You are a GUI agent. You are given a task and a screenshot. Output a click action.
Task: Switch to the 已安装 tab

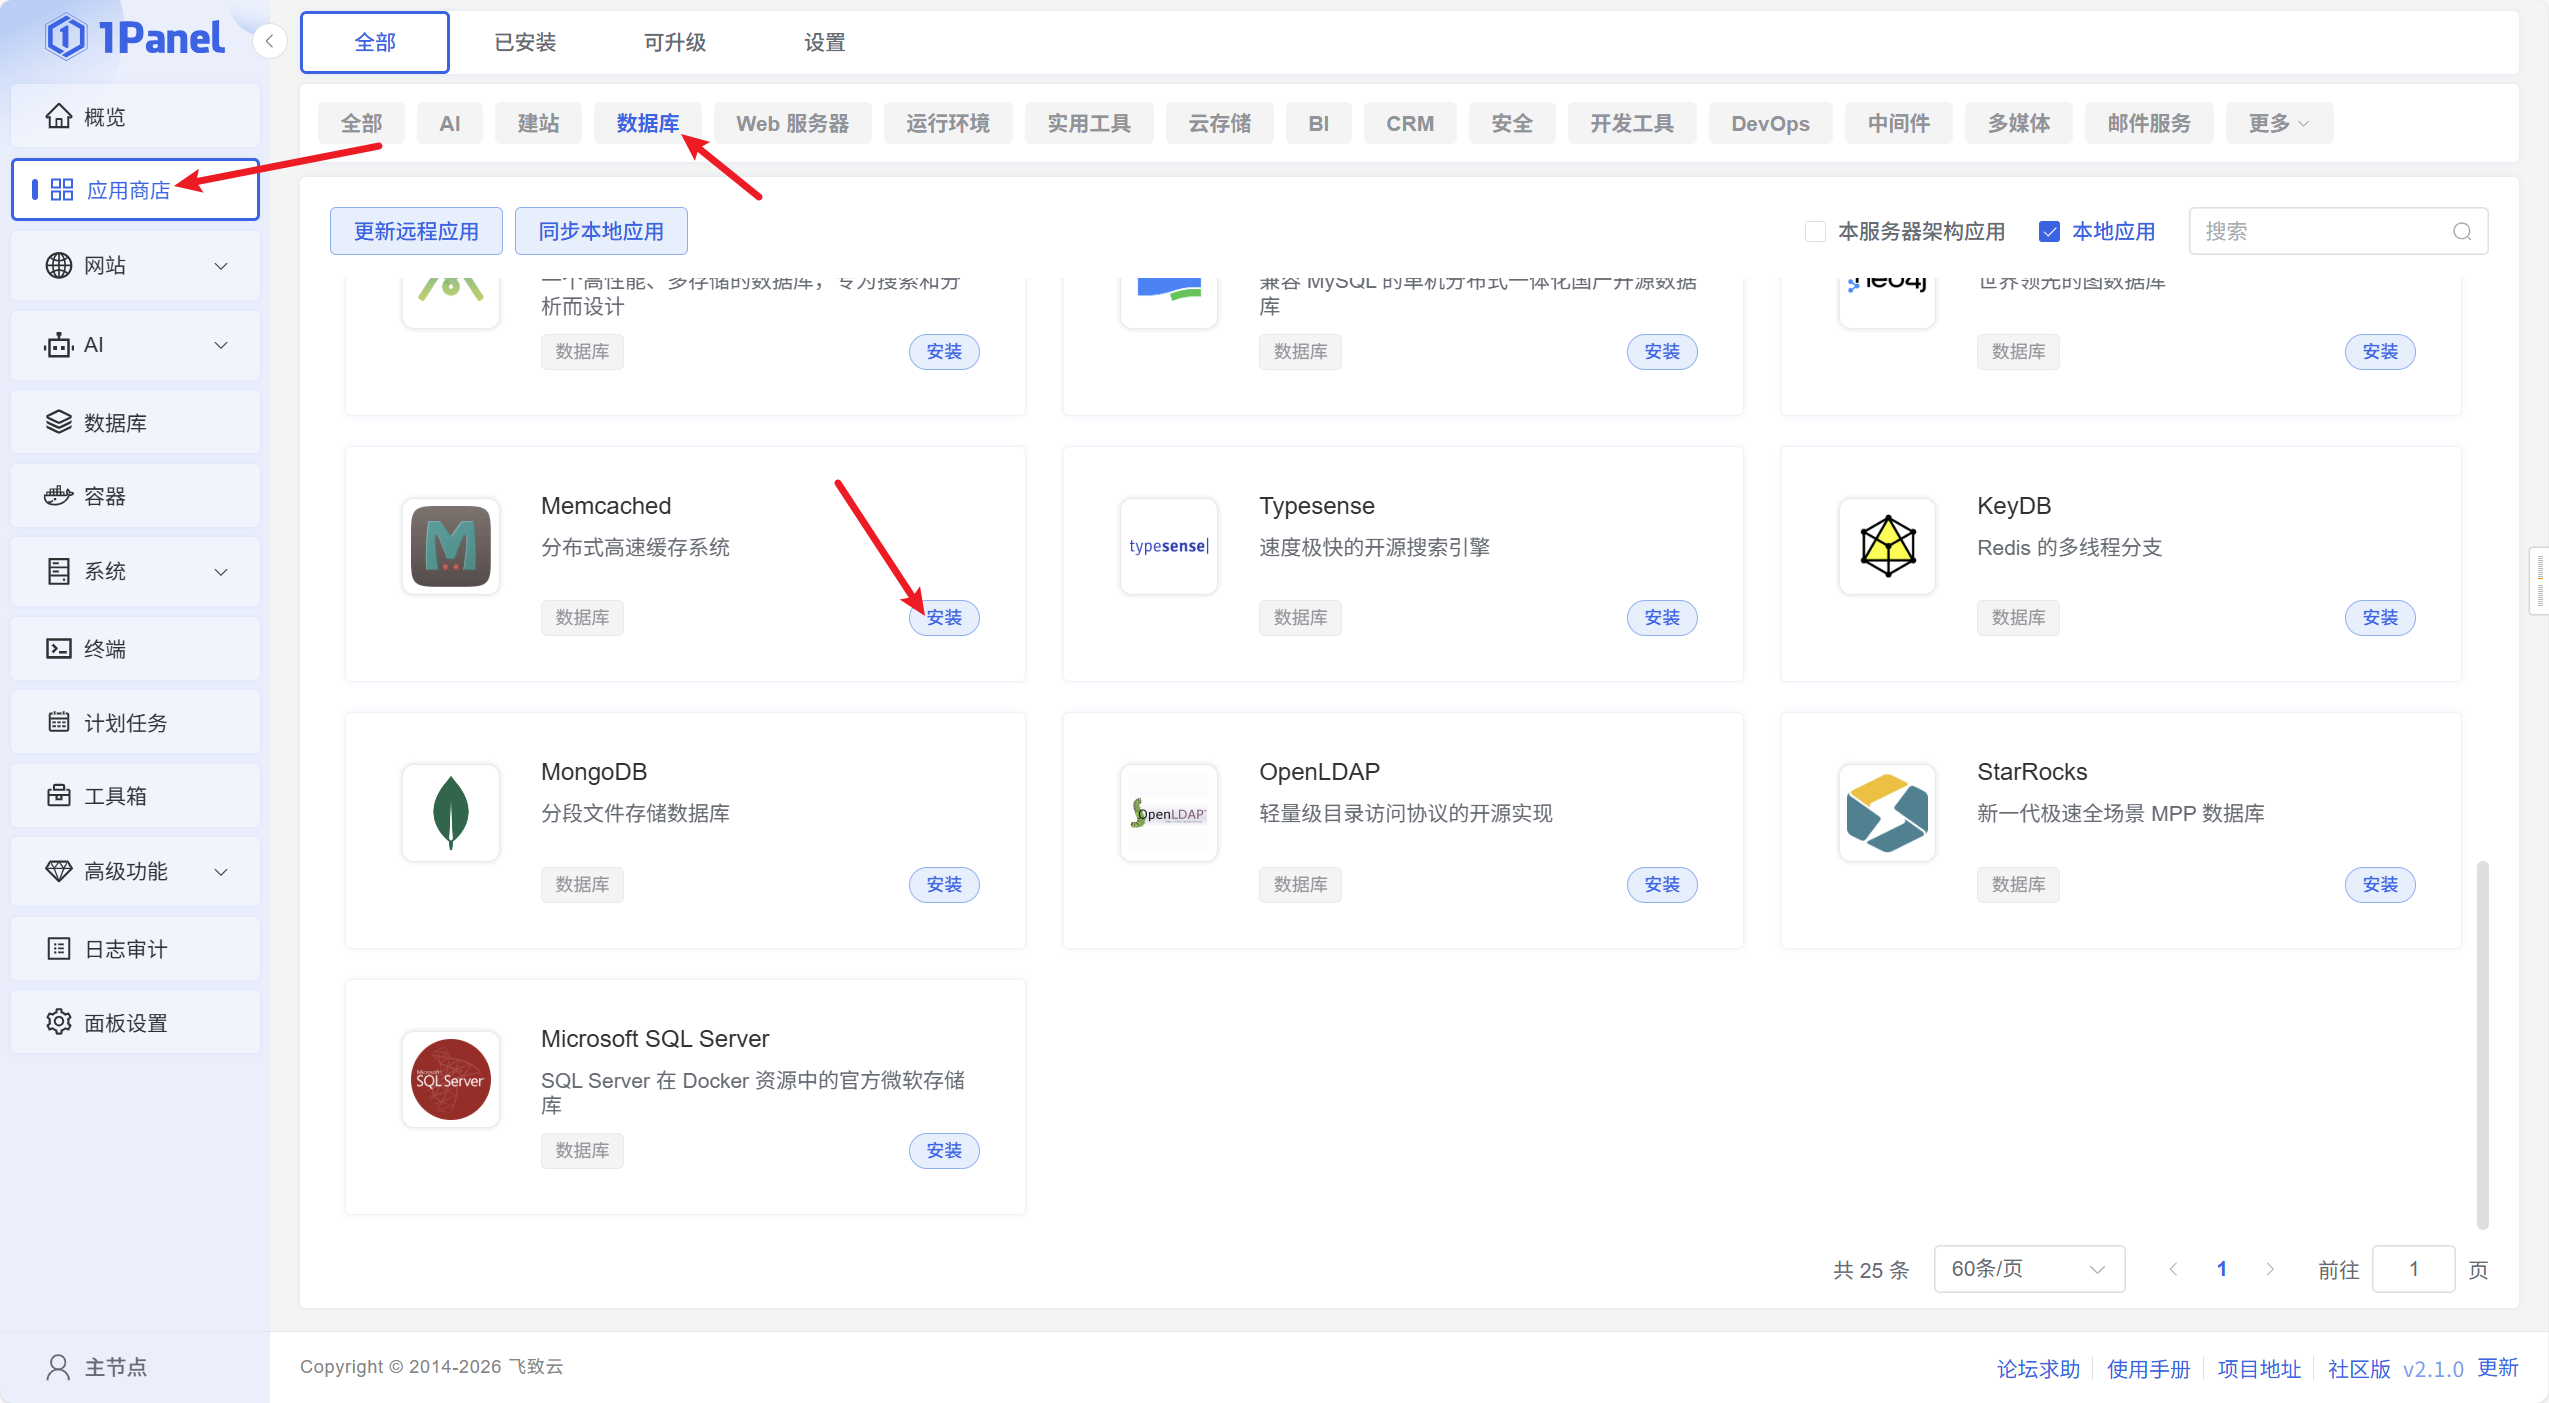524,42
